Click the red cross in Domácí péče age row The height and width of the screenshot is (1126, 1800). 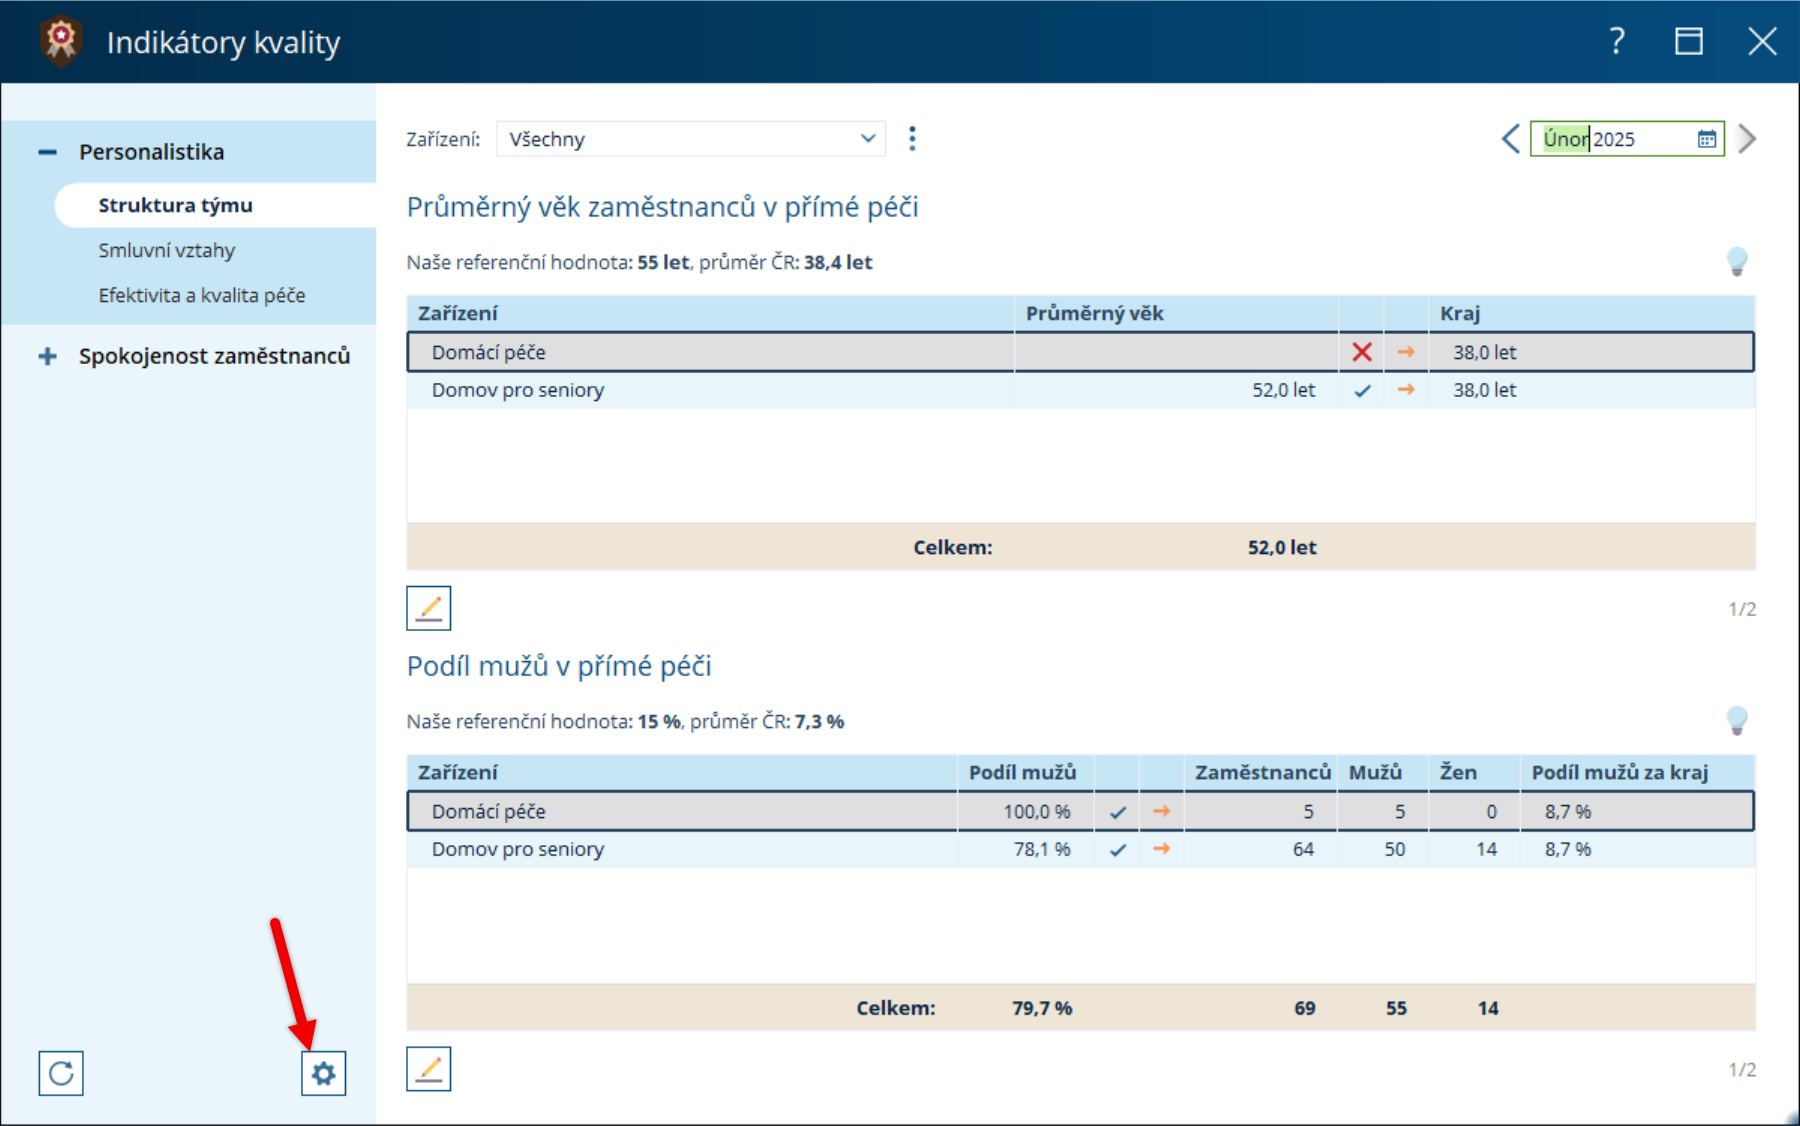[x=1362, y=352]
